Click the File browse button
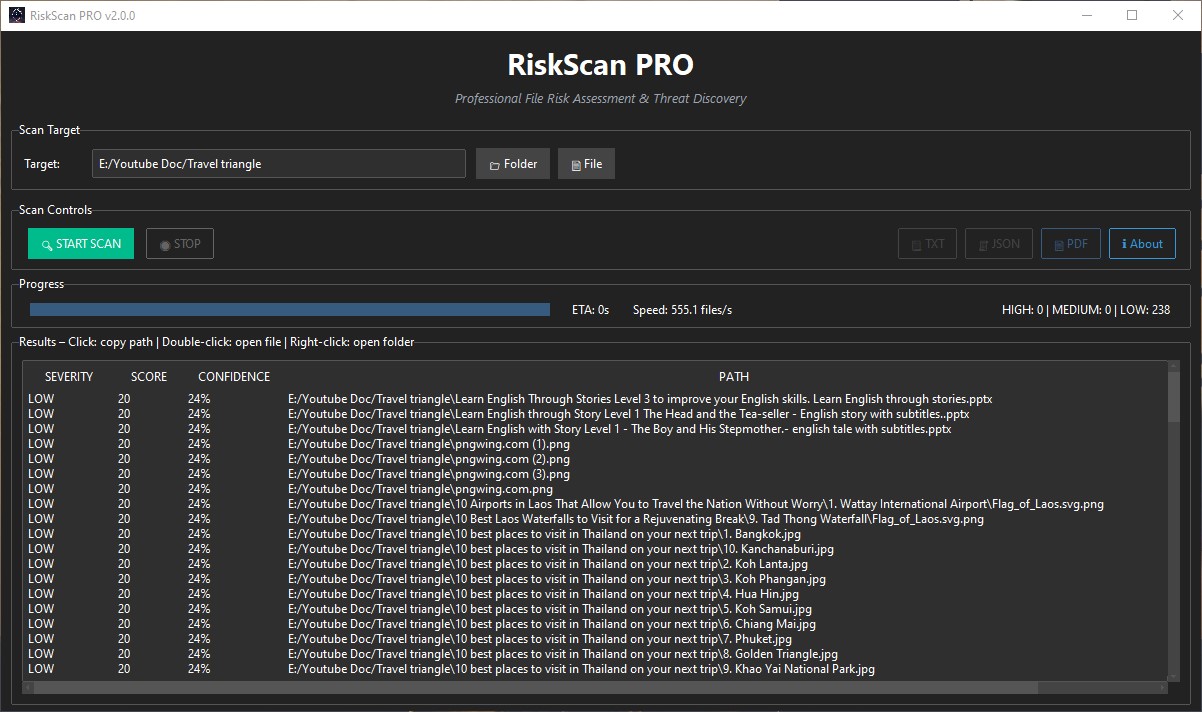The width and height of the screenshot is (1202, 712). (x=586, y=164)
